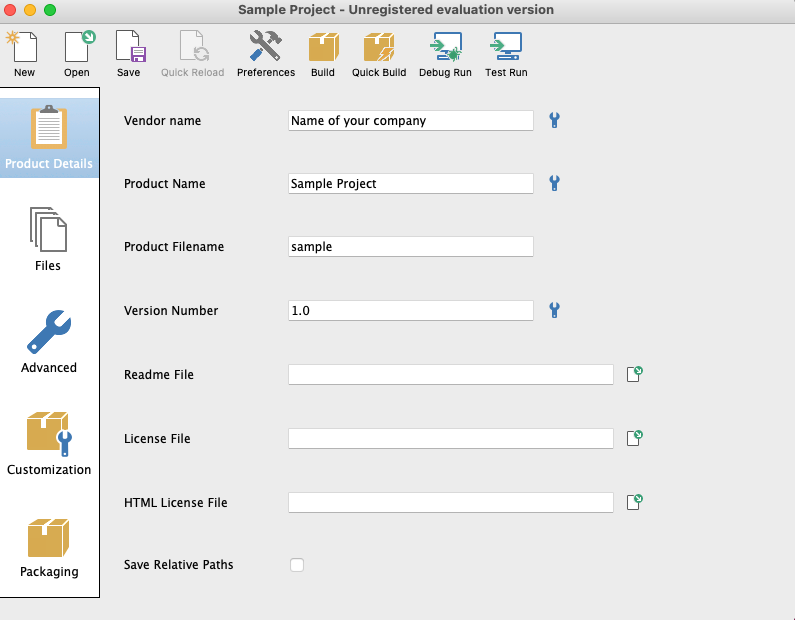Create a new project with New icon
The height and width of the screenshot is (620, 795).
24,54
